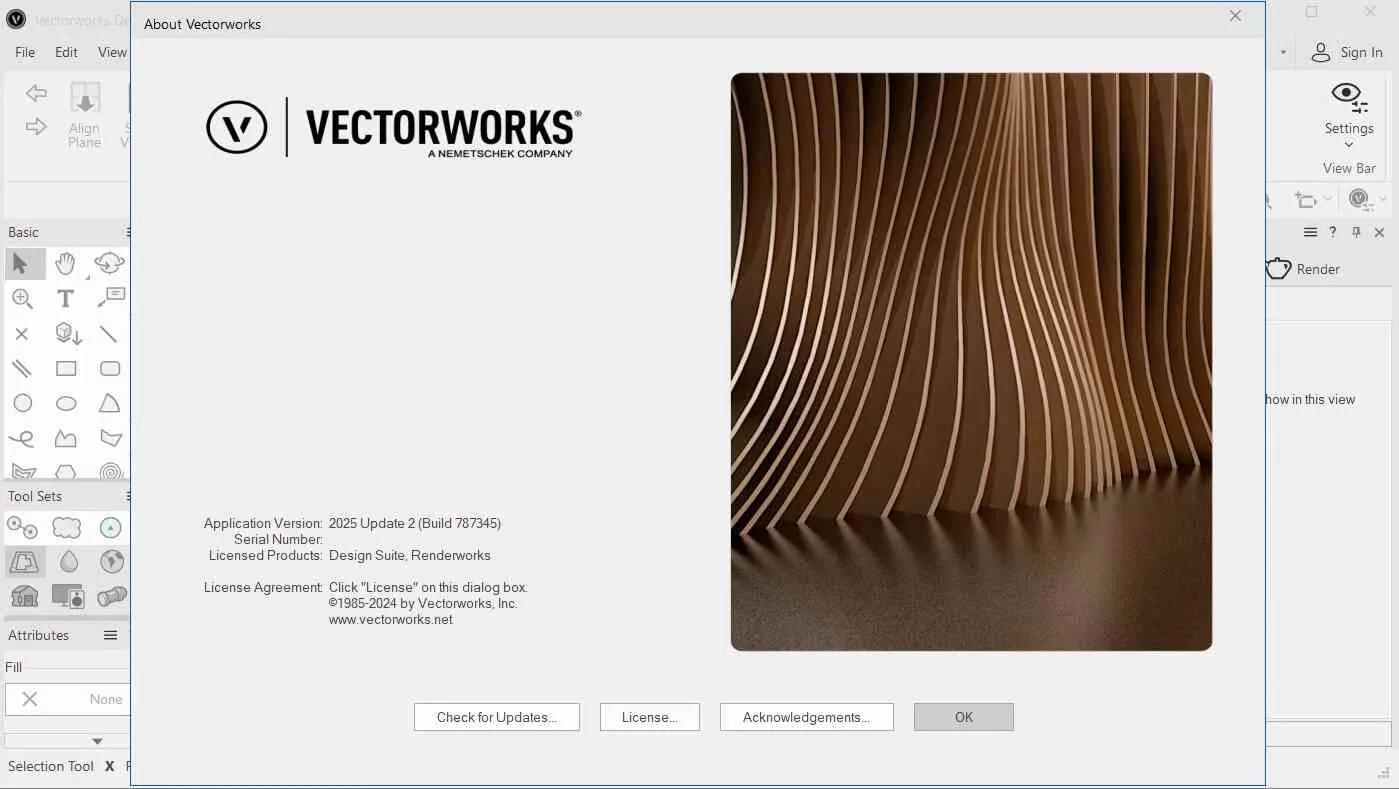
Task: Select the Rounded Rectangle tool
Action: point(110,369)
